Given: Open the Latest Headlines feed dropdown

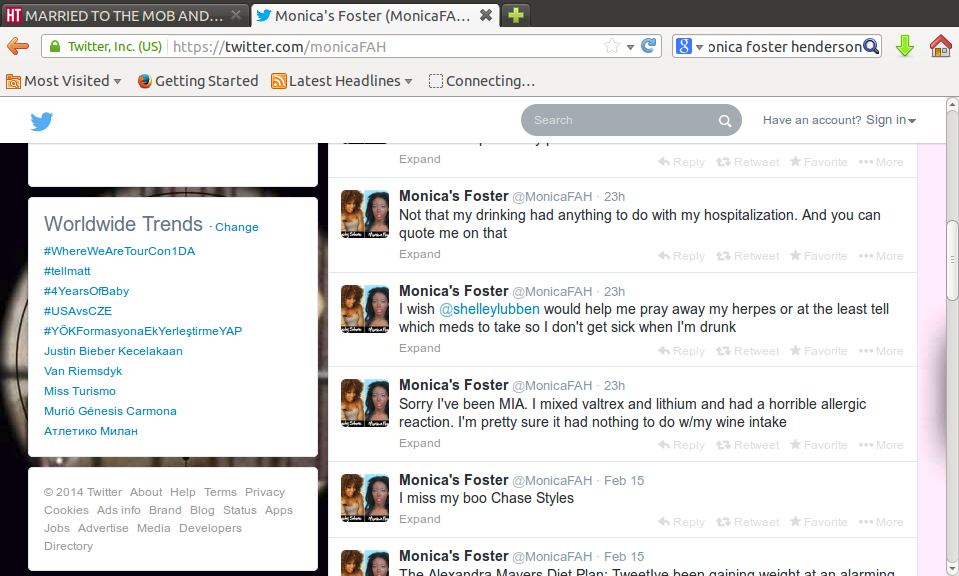Looking at the screenshot, I should (342, 81).
